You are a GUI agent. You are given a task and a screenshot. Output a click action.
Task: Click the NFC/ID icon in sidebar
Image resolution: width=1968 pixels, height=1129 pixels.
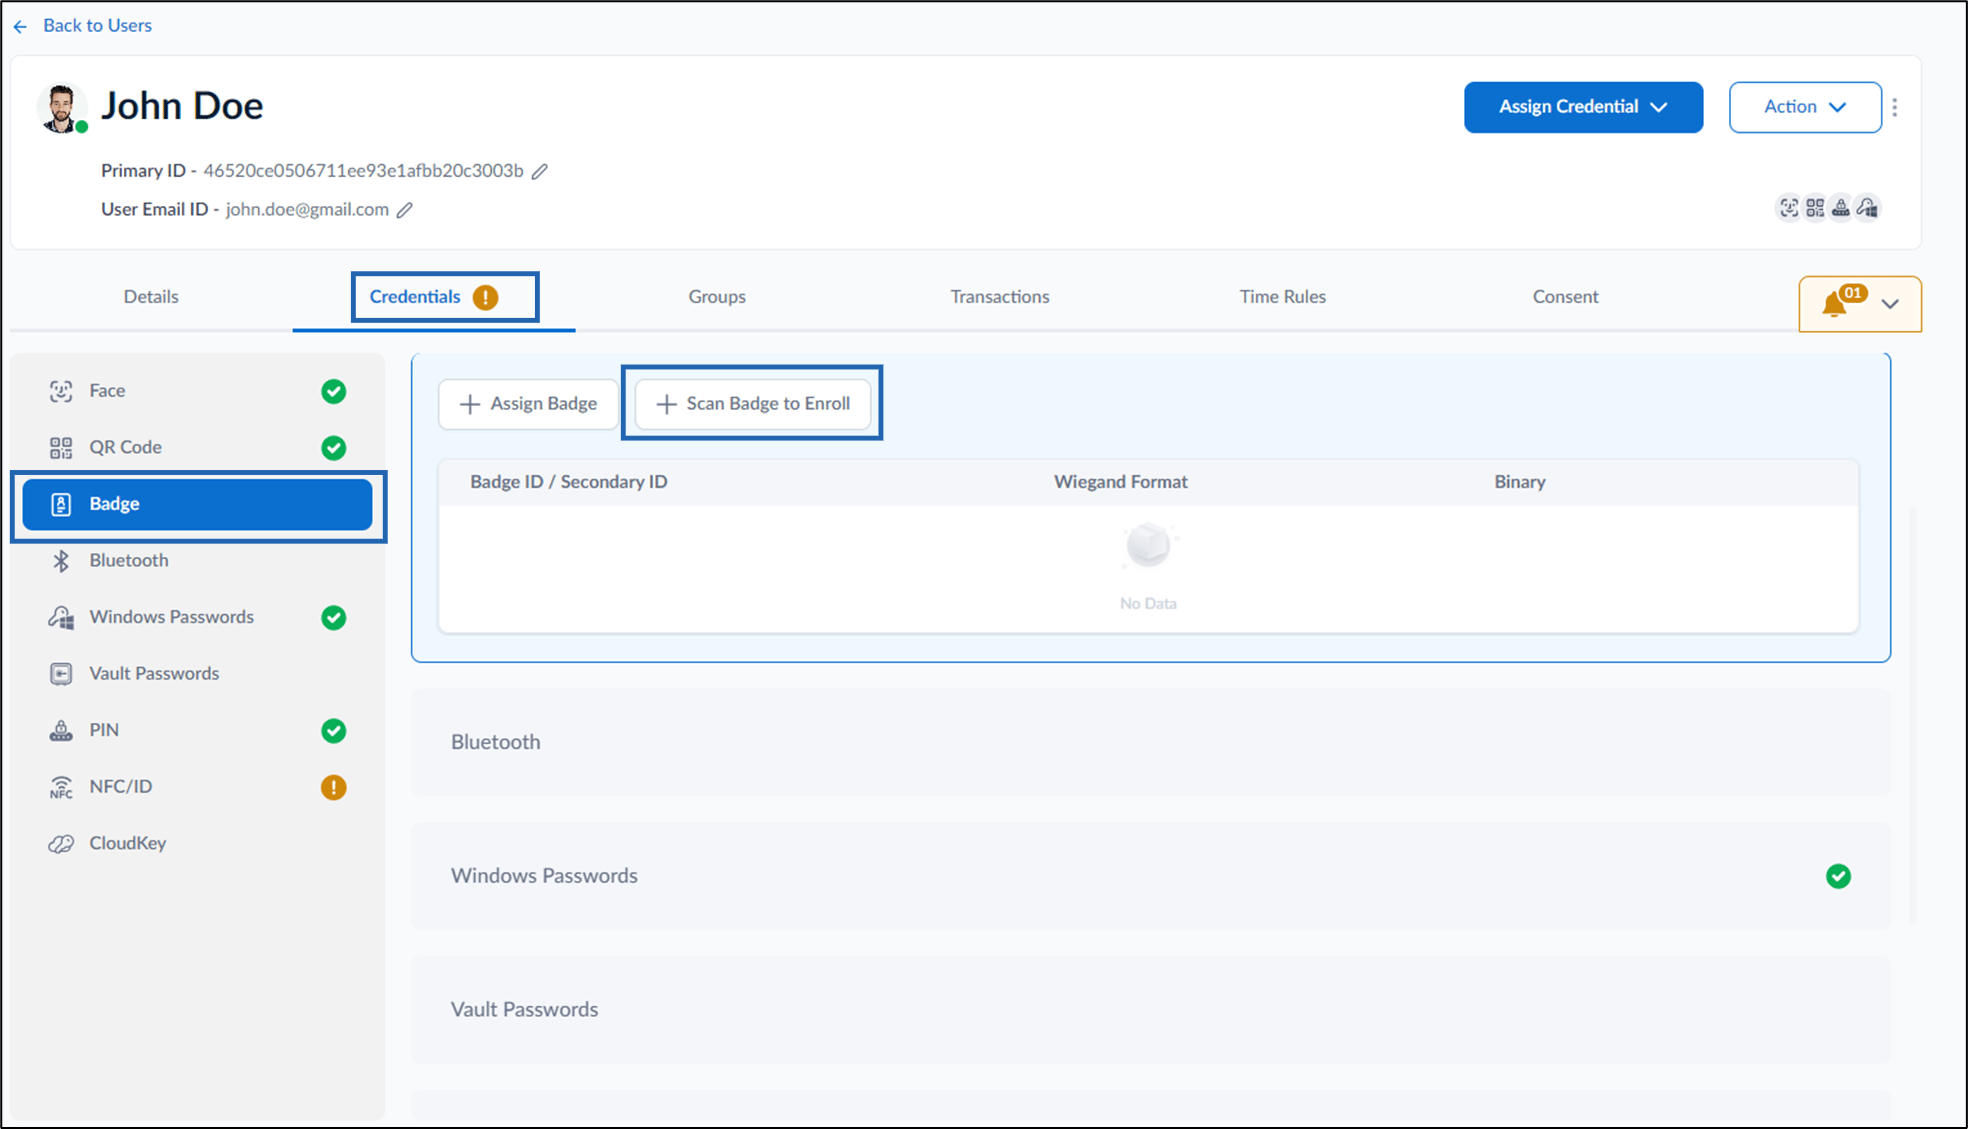coord(61,787)
